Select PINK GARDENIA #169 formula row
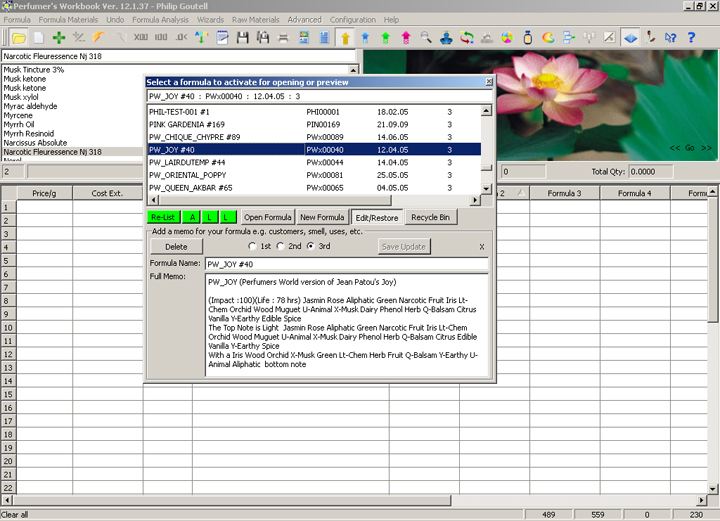Viewport: 720px width, 521px height. 314,124
